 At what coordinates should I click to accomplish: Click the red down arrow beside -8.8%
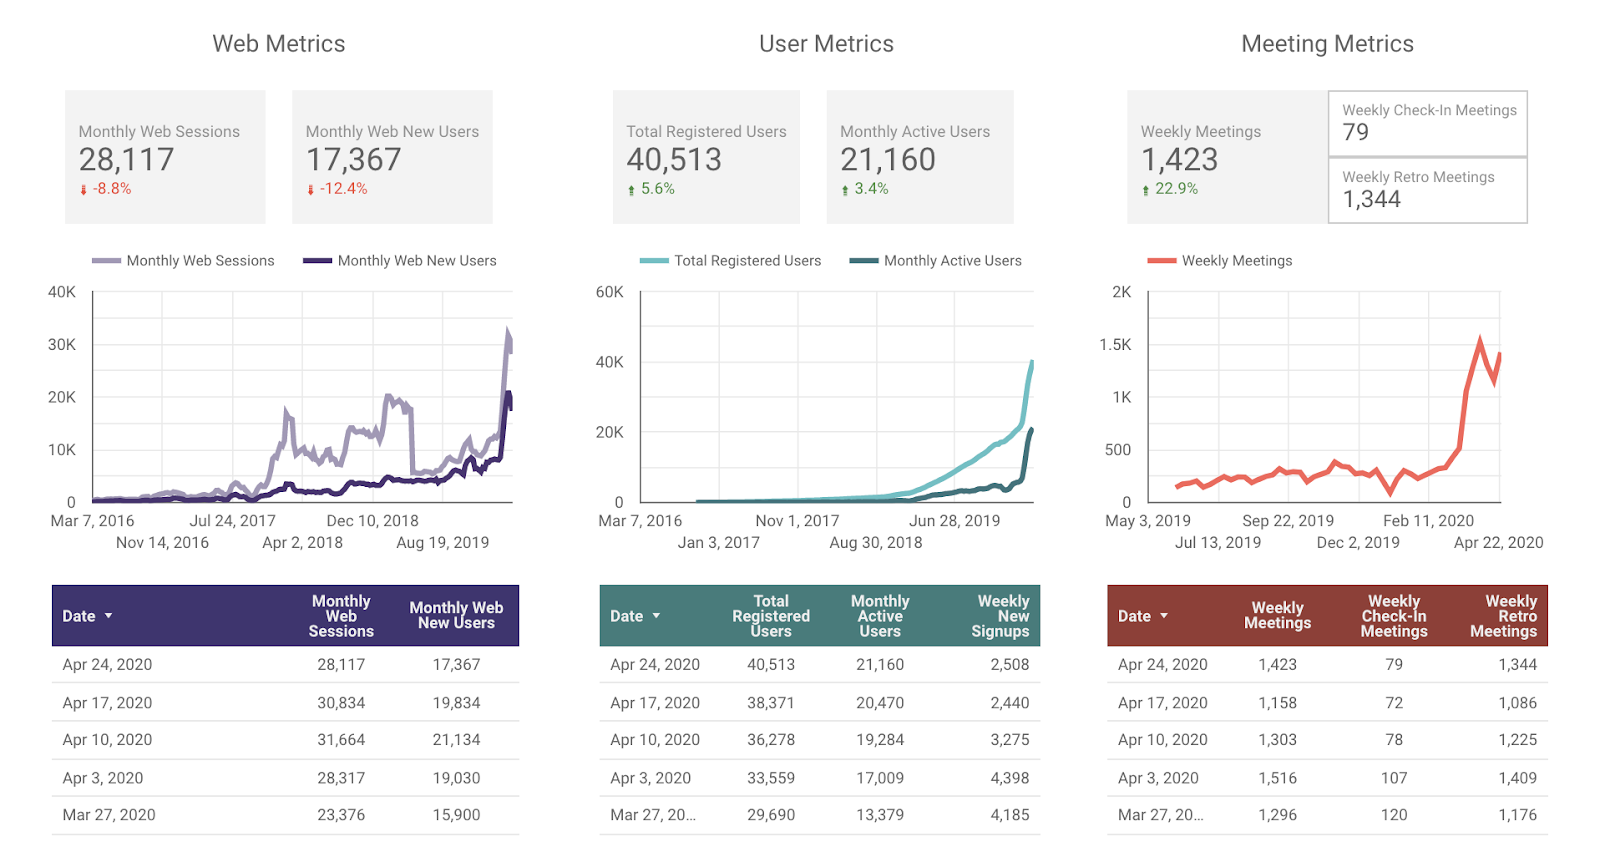pos(84,190)
